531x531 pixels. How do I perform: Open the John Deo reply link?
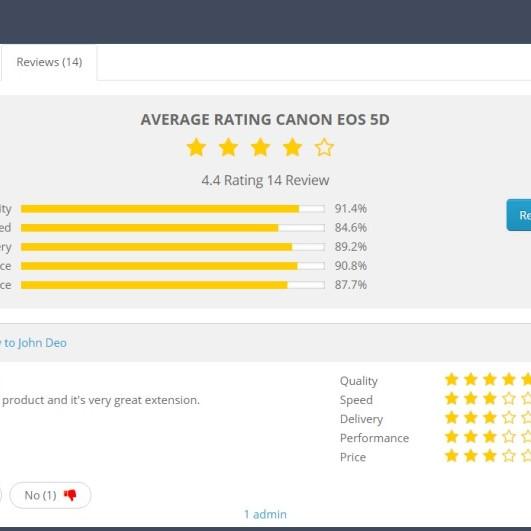[34, 343]
